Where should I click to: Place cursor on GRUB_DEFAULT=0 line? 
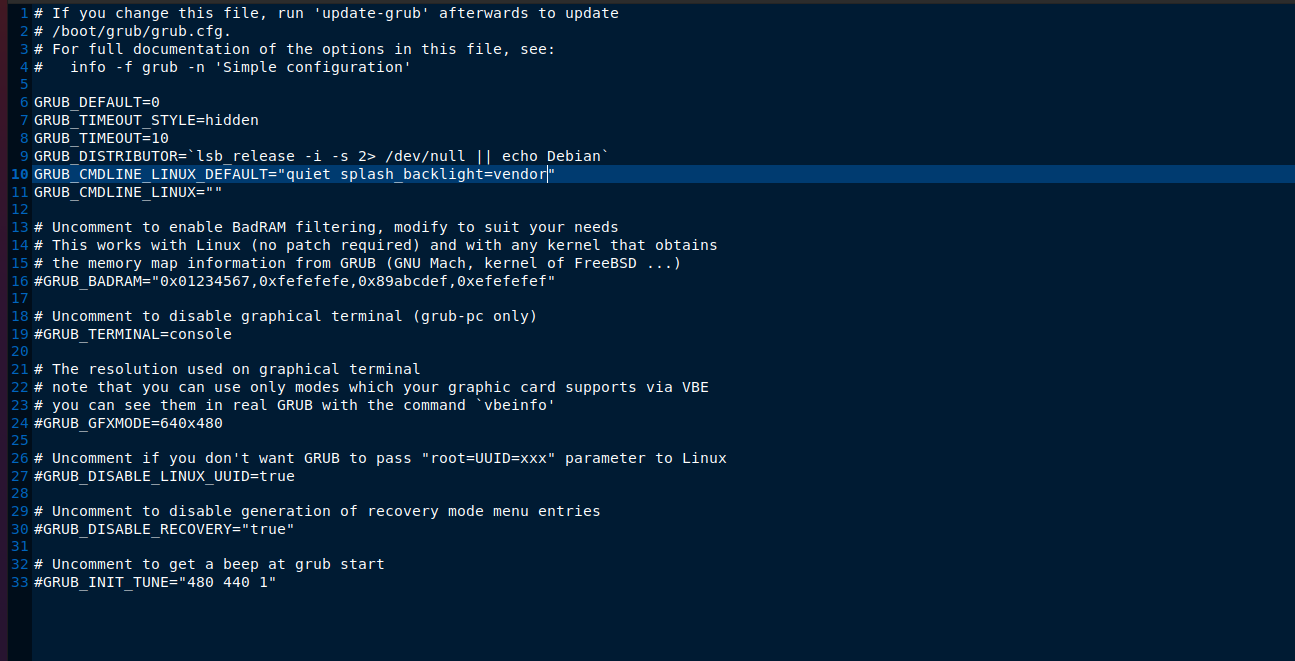pos(97,103)
